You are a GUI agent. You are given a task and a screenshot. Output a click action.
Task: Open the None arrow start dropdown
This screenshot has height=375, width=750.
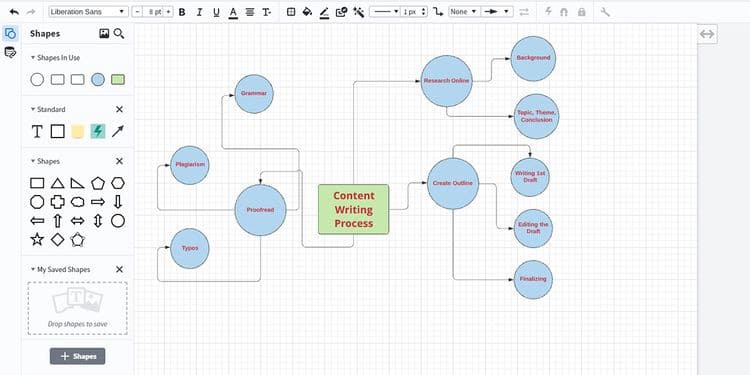click(463, 12)
